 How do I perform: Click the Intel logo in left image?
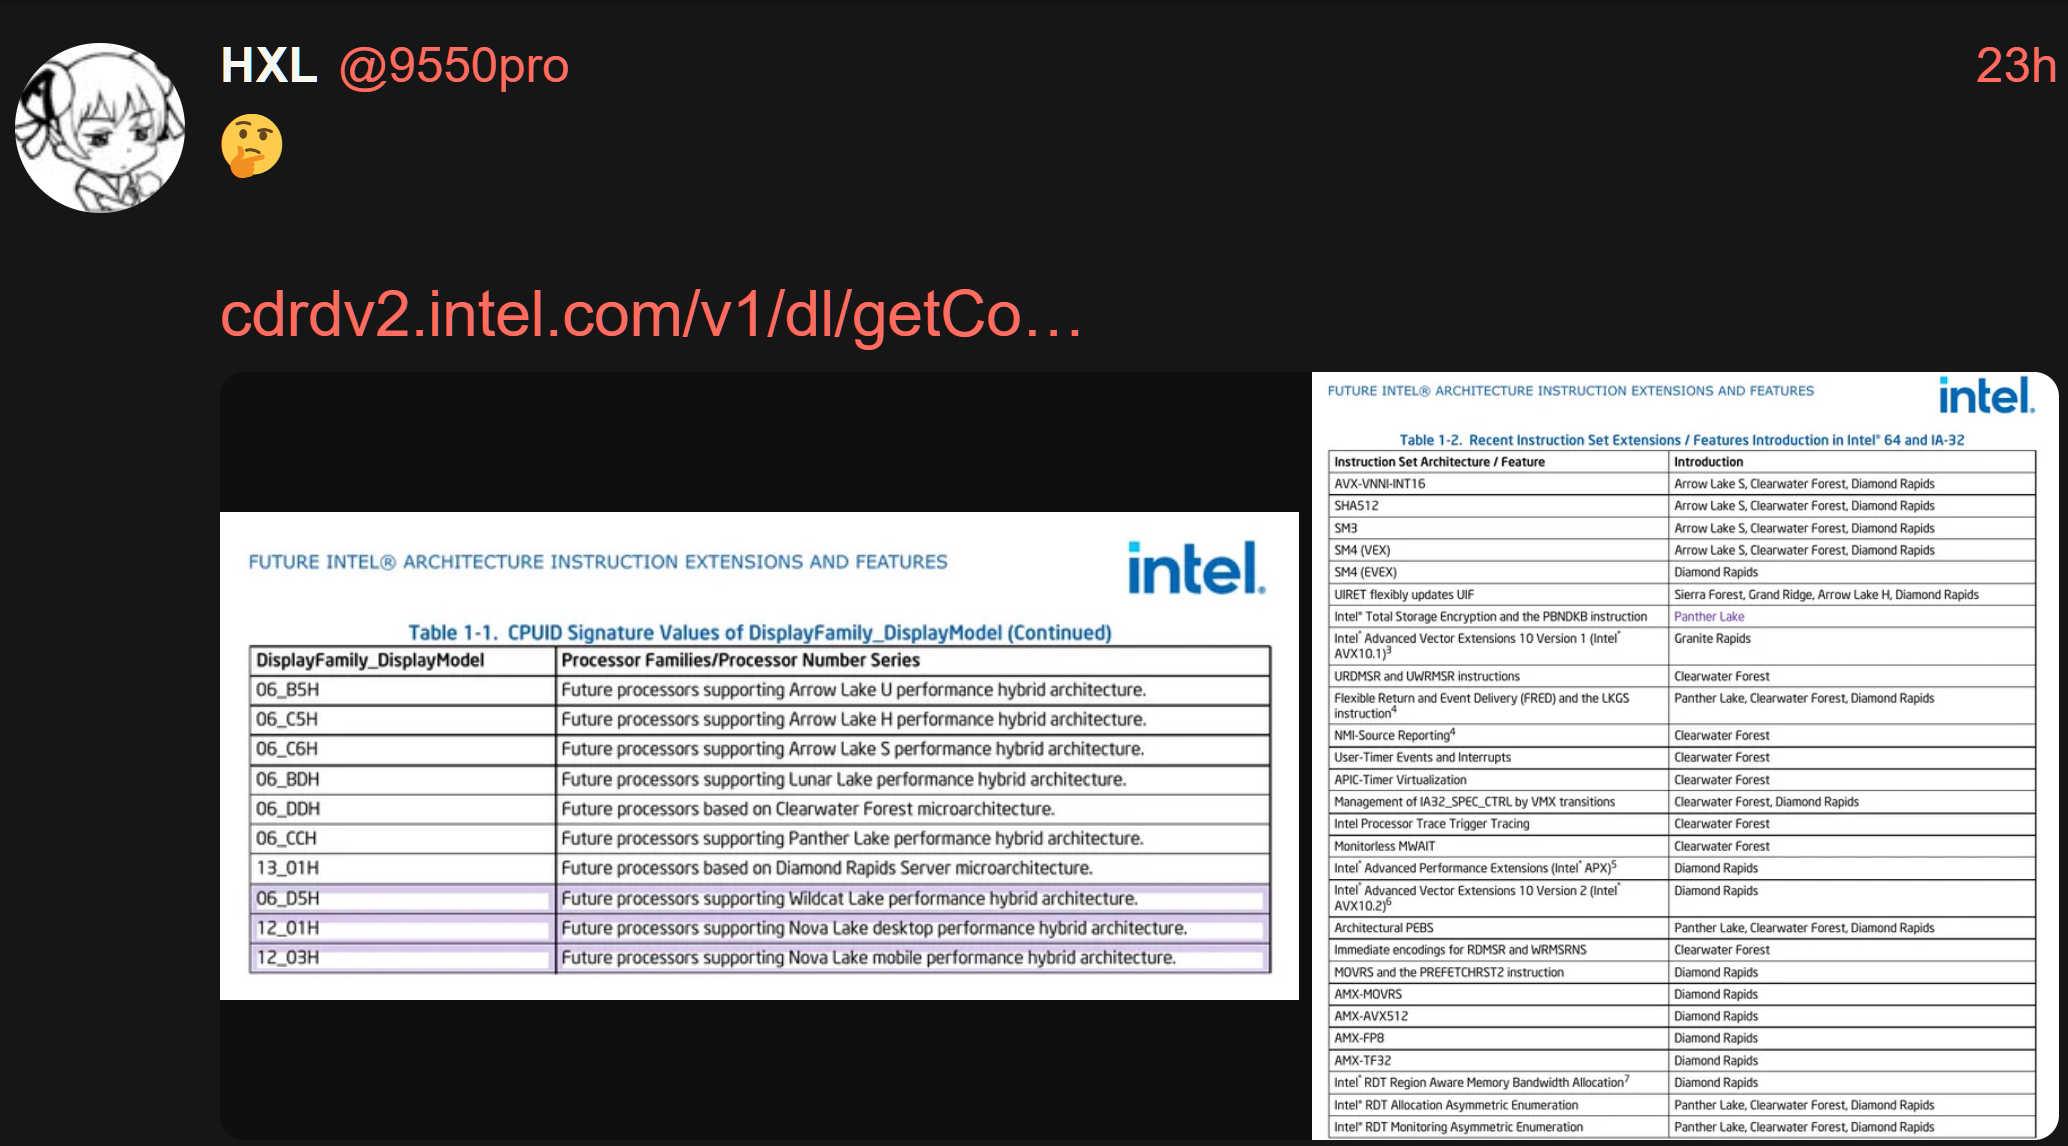point(1195,568)
